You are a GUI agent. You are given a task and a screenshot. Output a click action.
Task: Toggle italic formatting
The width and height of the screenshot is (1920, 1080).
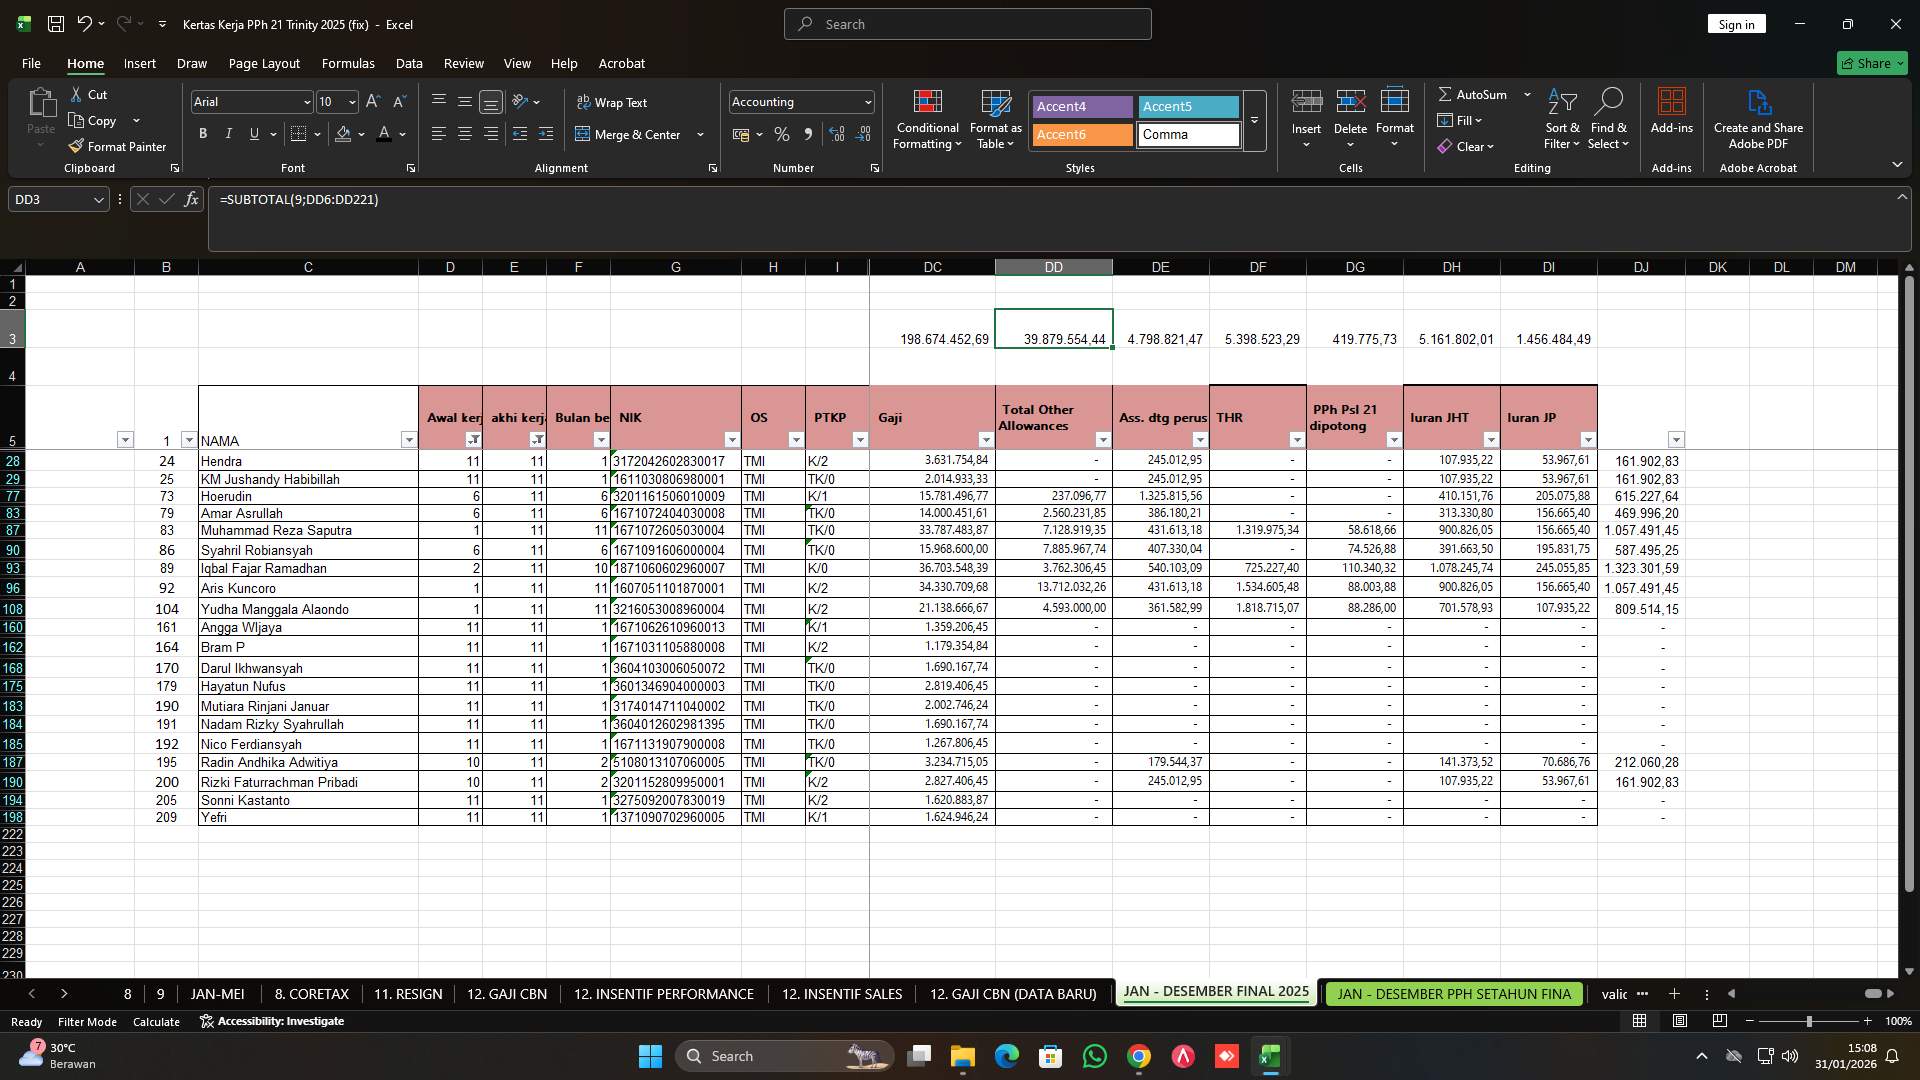[228, 133]
